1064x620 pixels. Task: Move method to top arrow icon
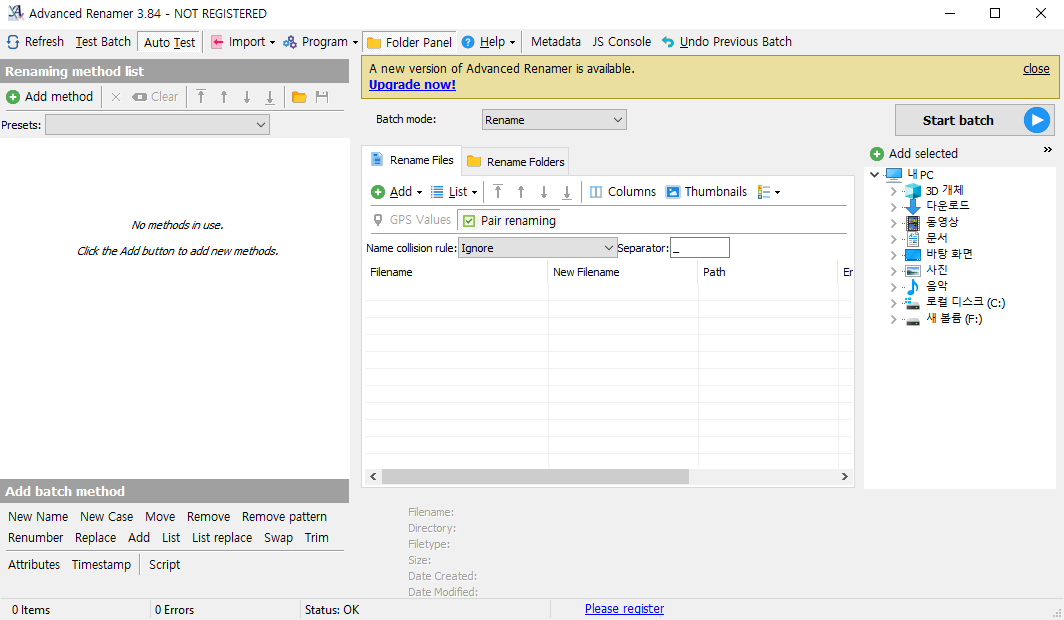tap(201, 97)
